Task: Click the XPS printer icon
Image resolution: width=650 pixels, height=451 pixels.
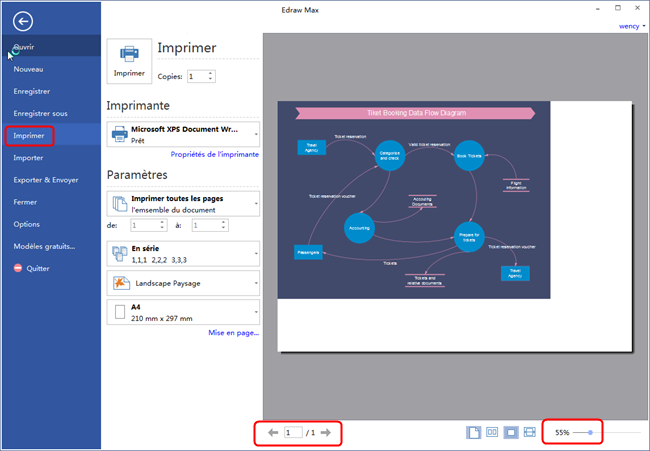Action: [120, 134]
